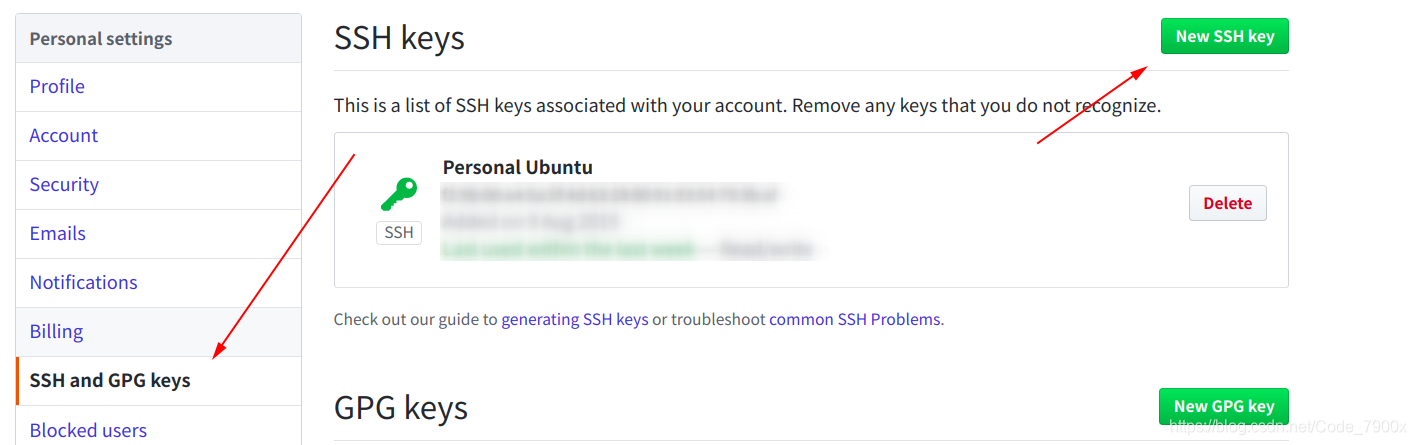Image resolution: width=1416 pixels, height=445 pixels.
Task: Click the SSH label badge under key icon
Action: [399, 233]
